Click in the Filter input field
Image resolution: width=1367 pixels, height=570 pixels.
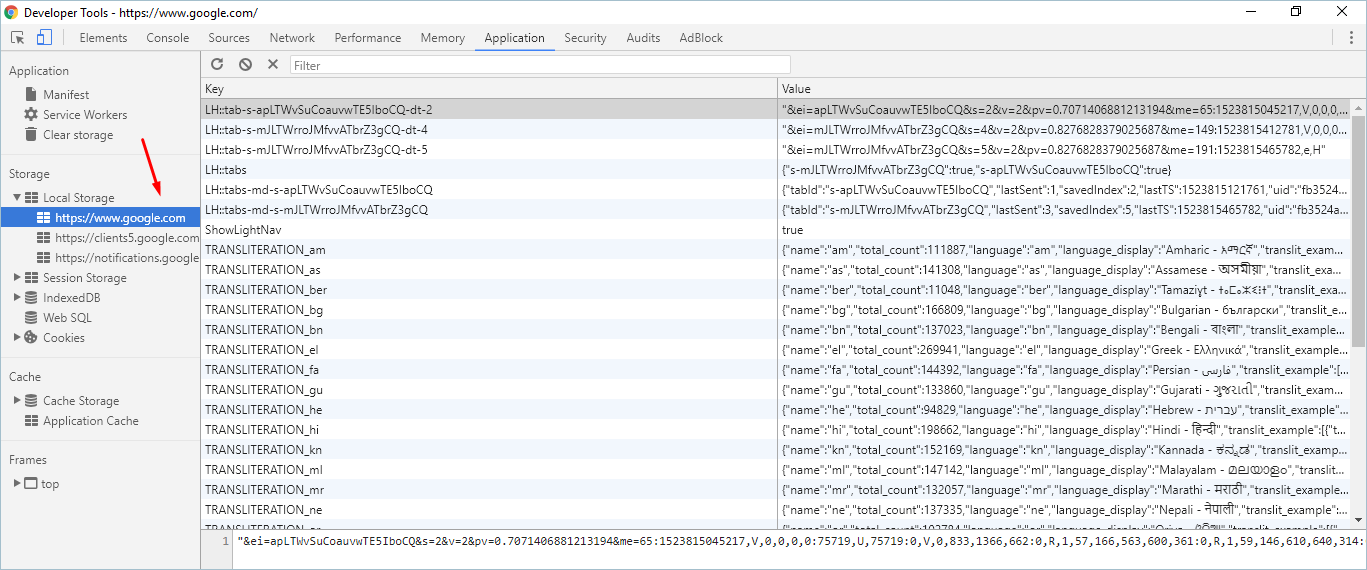tap(540, 65)
